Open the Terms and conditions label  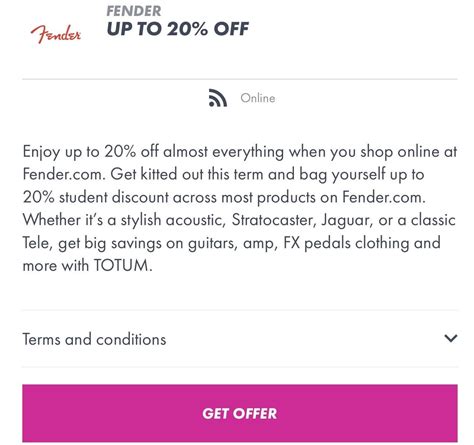point(94,339)
